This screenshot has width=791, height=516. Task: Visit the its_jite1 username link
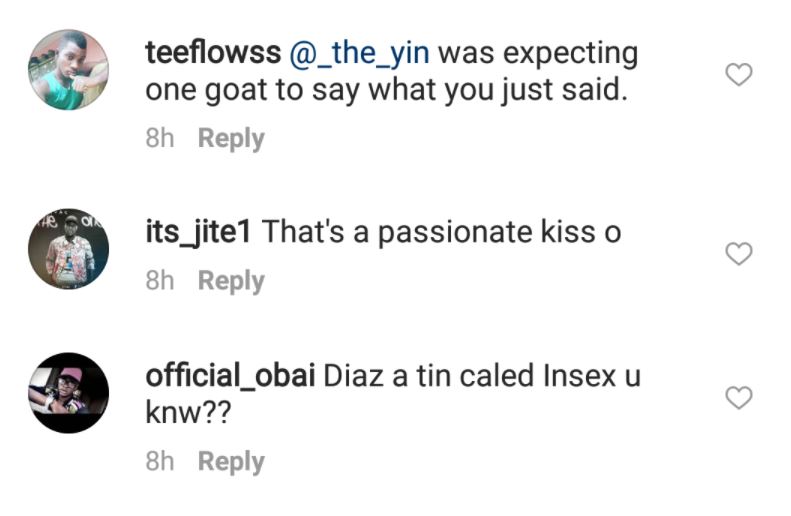click(200, 232)
